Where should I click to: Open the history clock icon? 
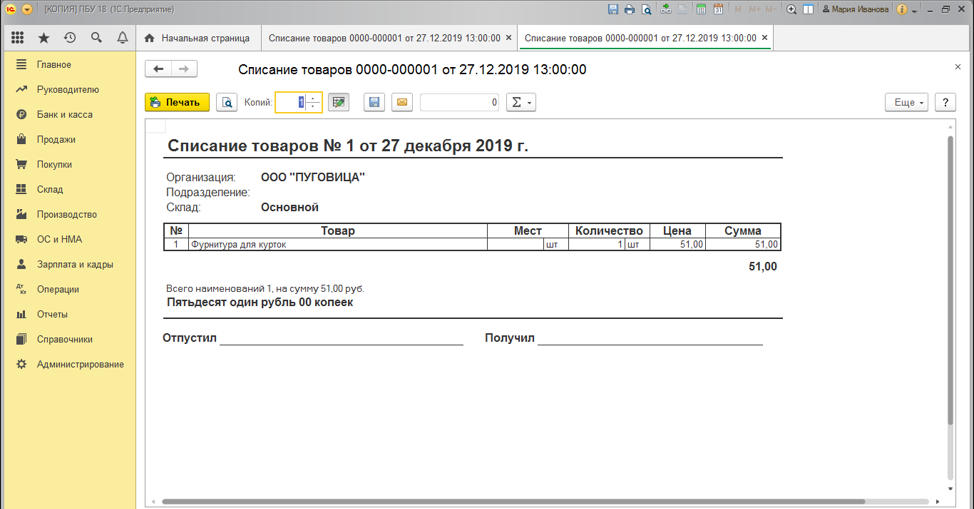[x=69, y=38]
